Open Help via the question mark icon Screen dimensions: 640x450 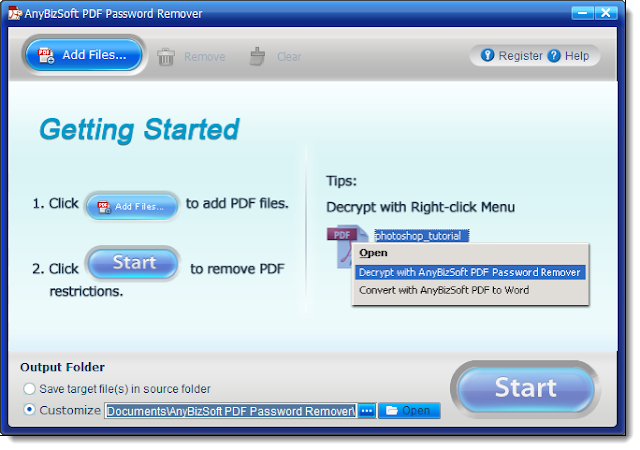[x=554, y=56]
